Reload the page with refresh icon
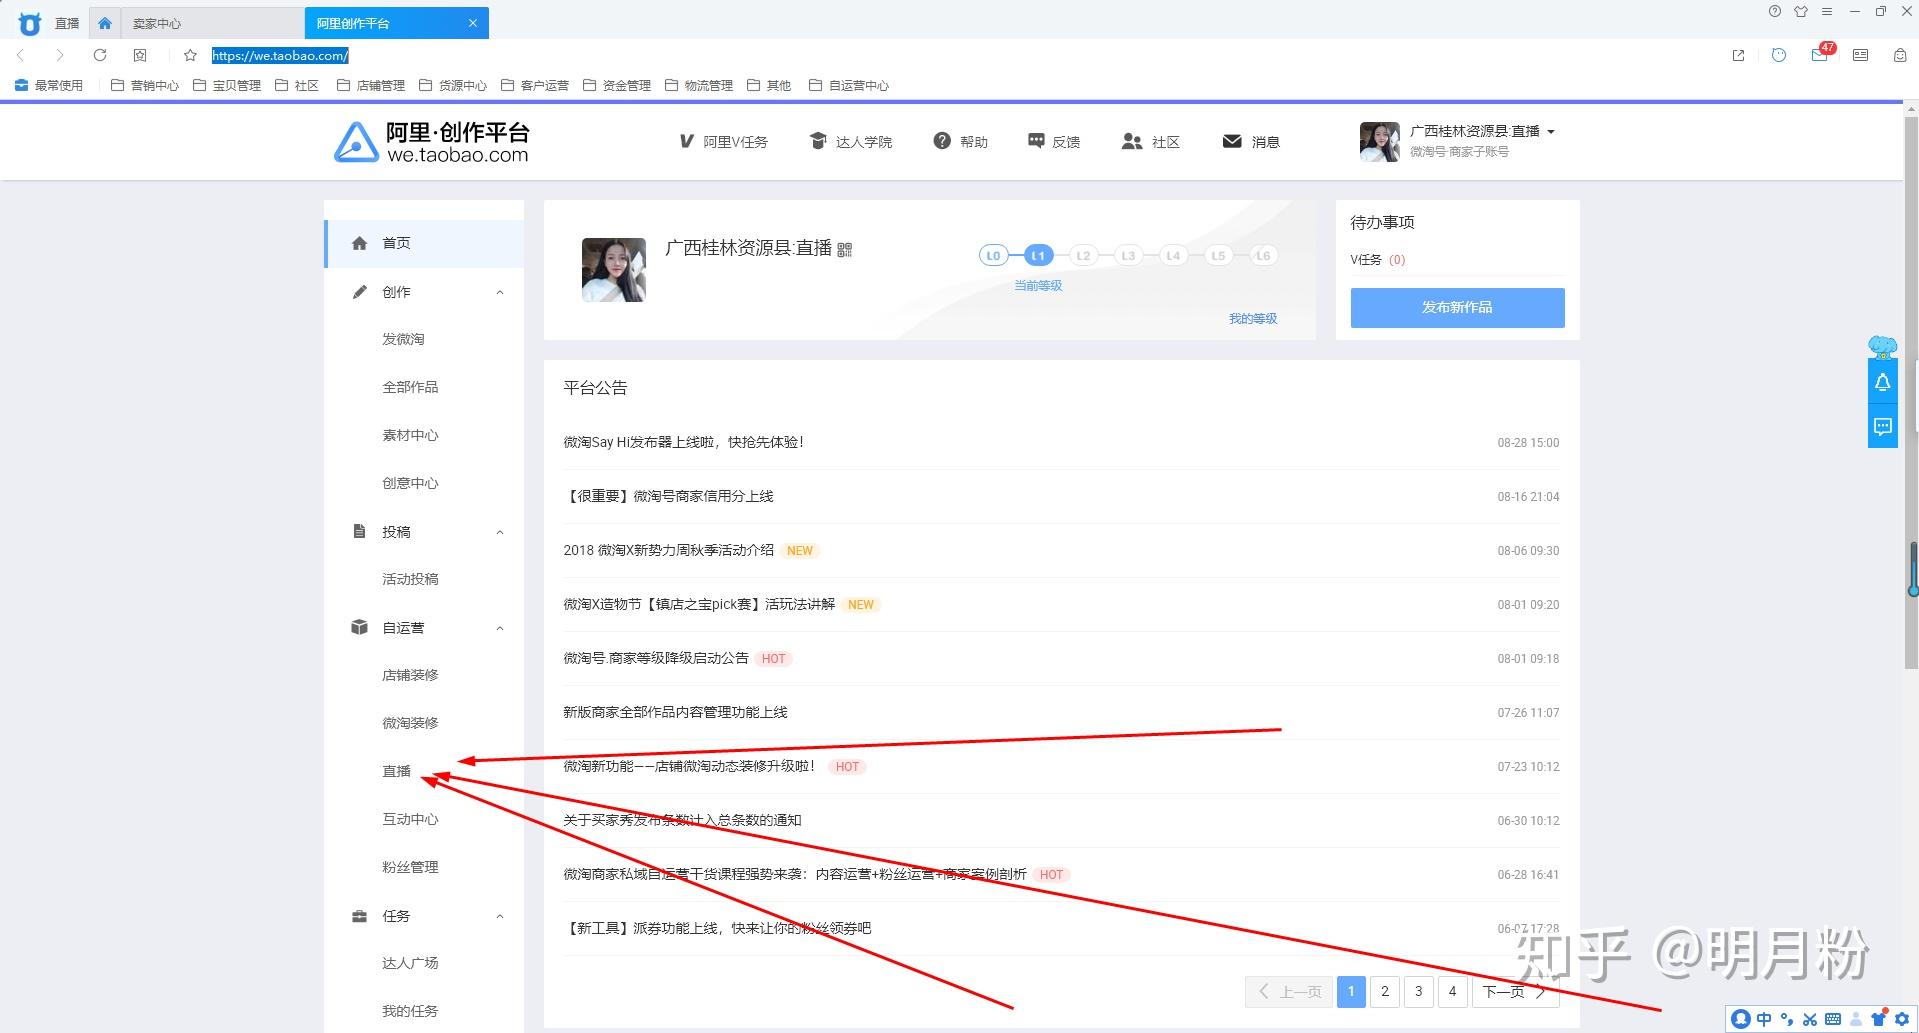Image resolution: width=1919 pixels, height=1033 pixels. [100, 55]
